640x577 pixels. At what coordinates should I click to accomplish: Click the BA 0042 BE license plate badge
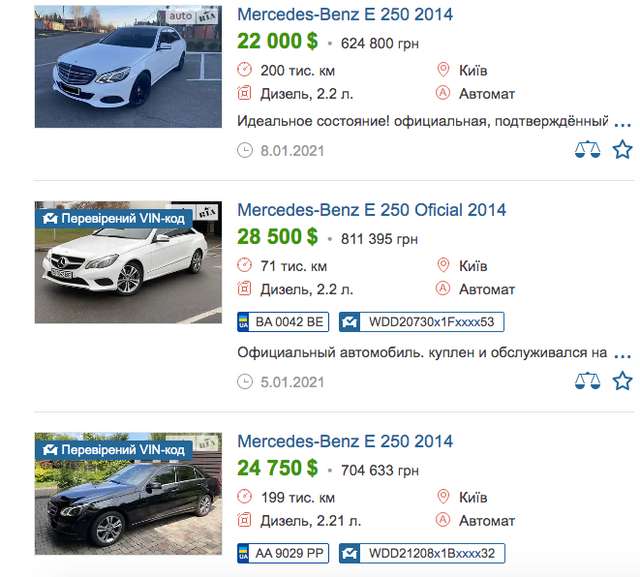(x=281, y=322)
